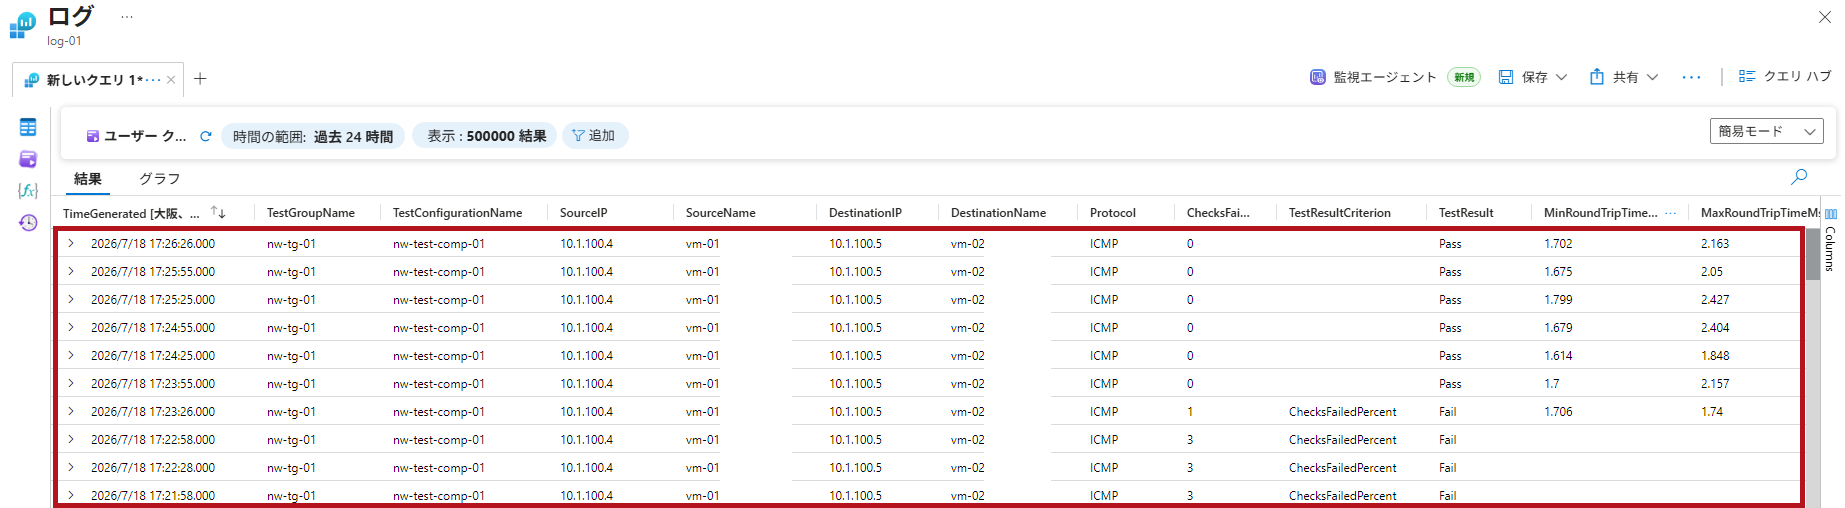This screenshot has height=508, width=1845.
Task: Switch to the グラフ tab
Action: (160, 178)
